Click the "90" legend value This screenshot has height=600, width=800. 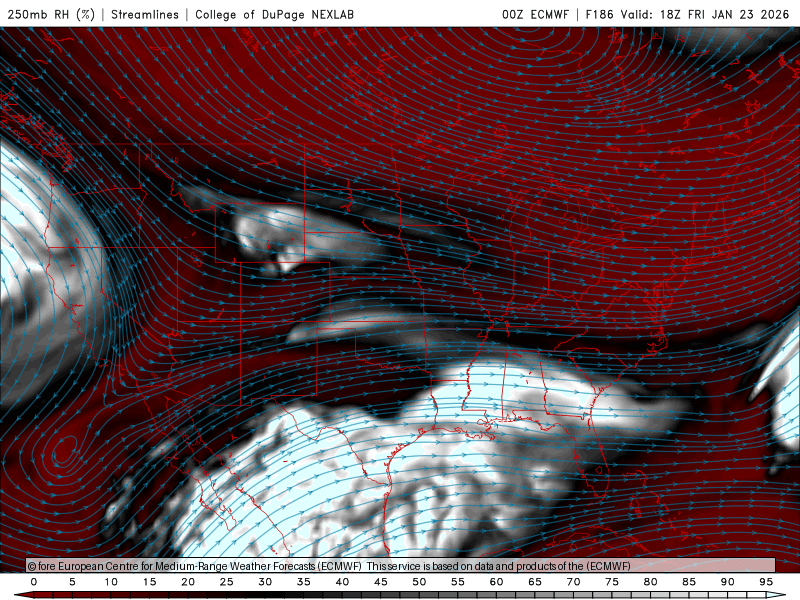pyautogui.click(x=728, y=582)
